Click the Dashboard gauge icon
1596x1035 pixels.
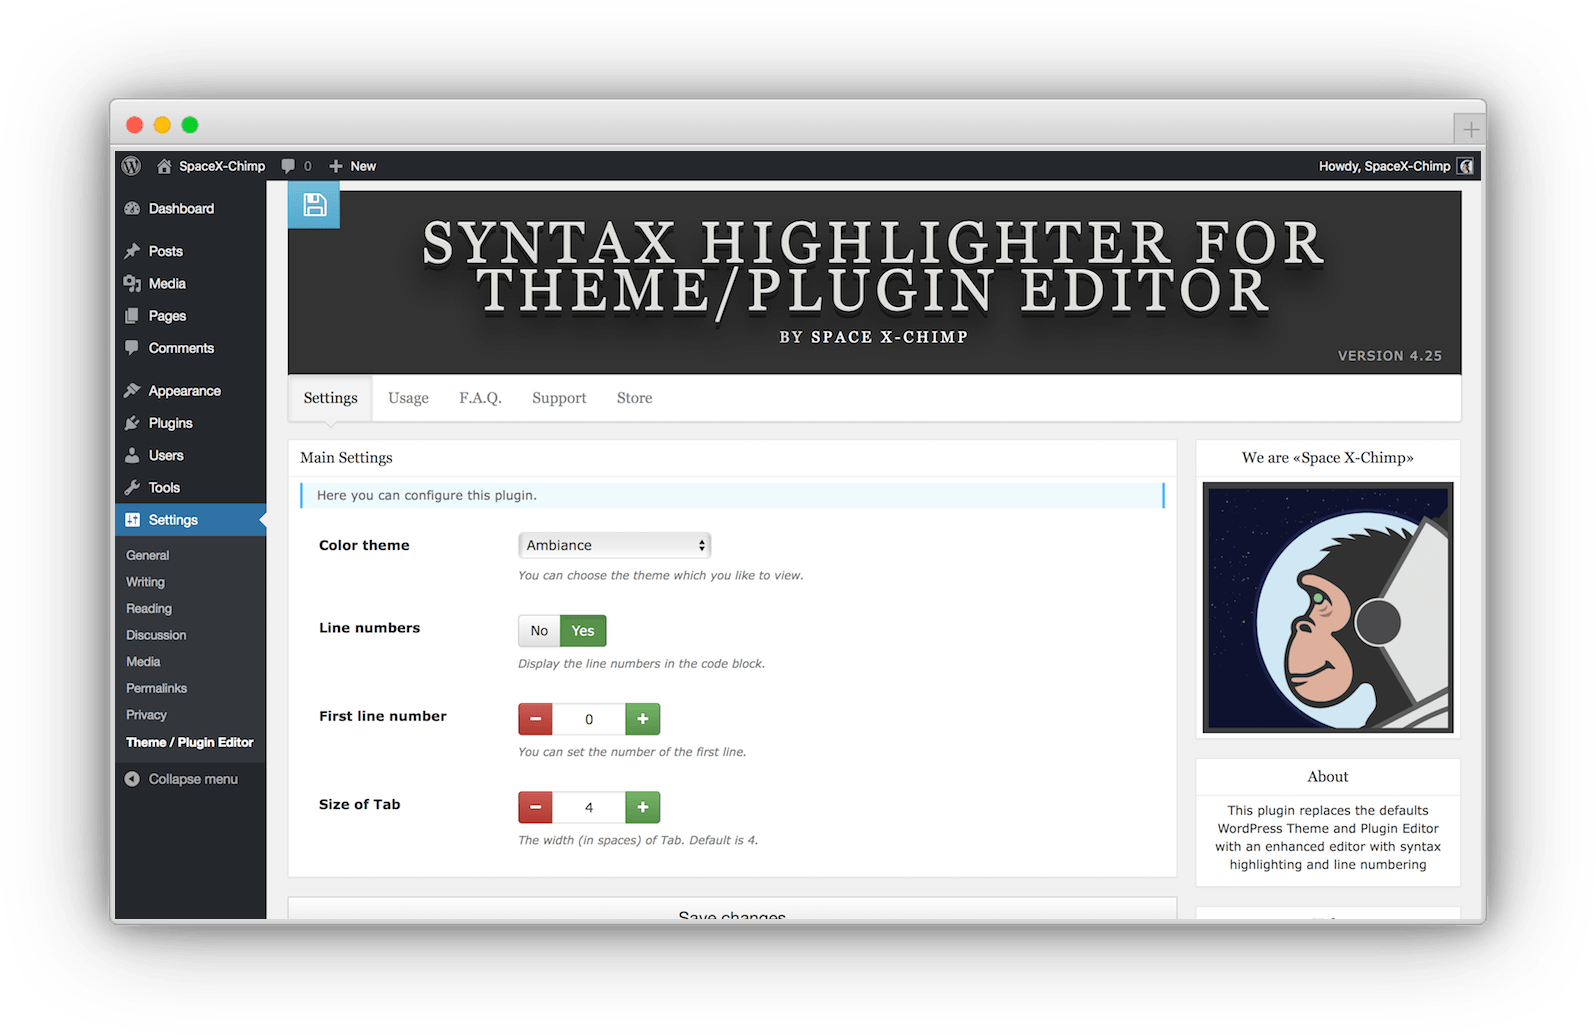pyautogui.click(x=132, y=208)
